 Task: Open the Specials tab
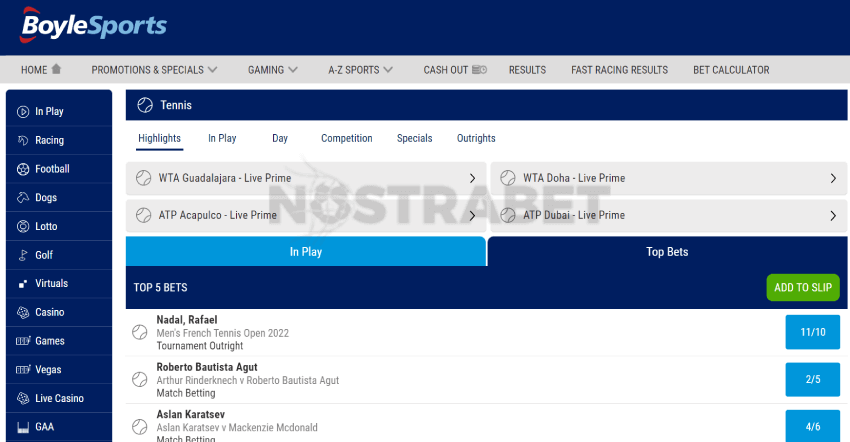415,138
